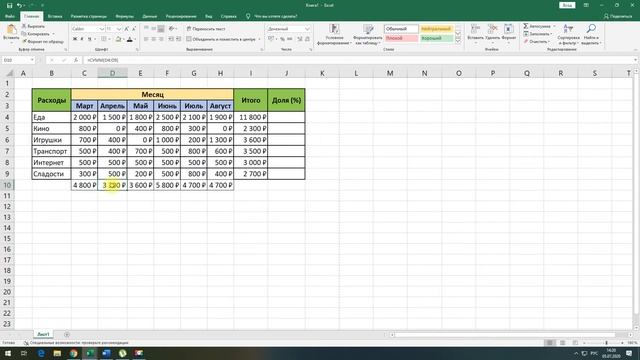Open the Copy dropdown arrow
640x360 pixels.
pyautogui.click(x=53, y=33)
